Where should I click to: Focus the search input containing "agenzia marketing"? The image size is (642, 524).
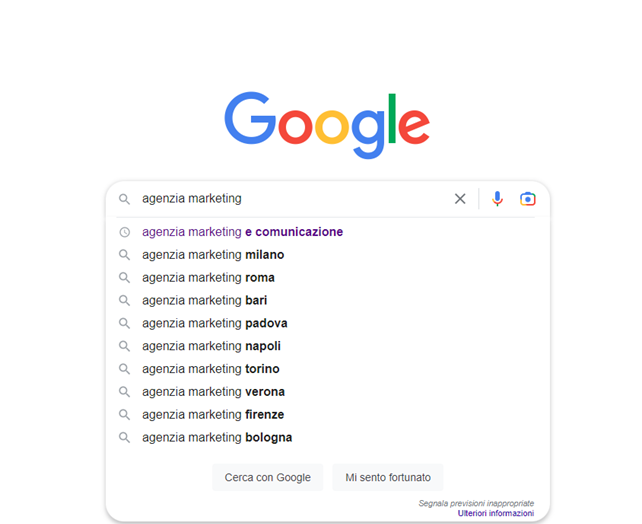(290, 199)
